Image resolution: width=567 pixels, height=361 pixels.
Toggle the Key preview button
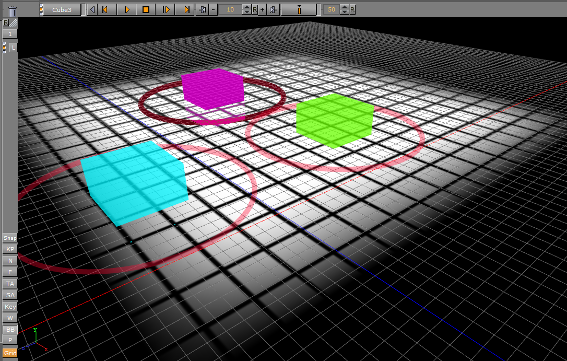10,307
